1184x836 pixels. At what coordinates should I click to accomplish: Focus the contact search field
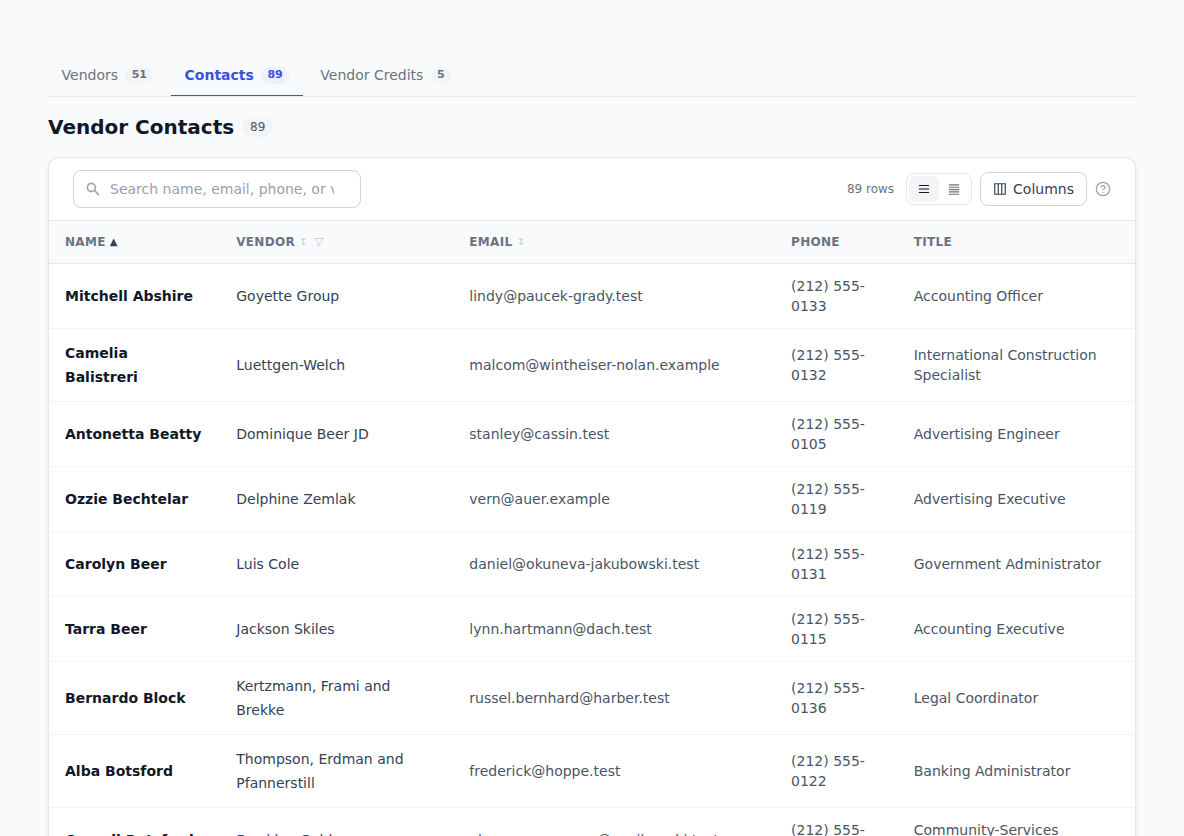[217, 189]
